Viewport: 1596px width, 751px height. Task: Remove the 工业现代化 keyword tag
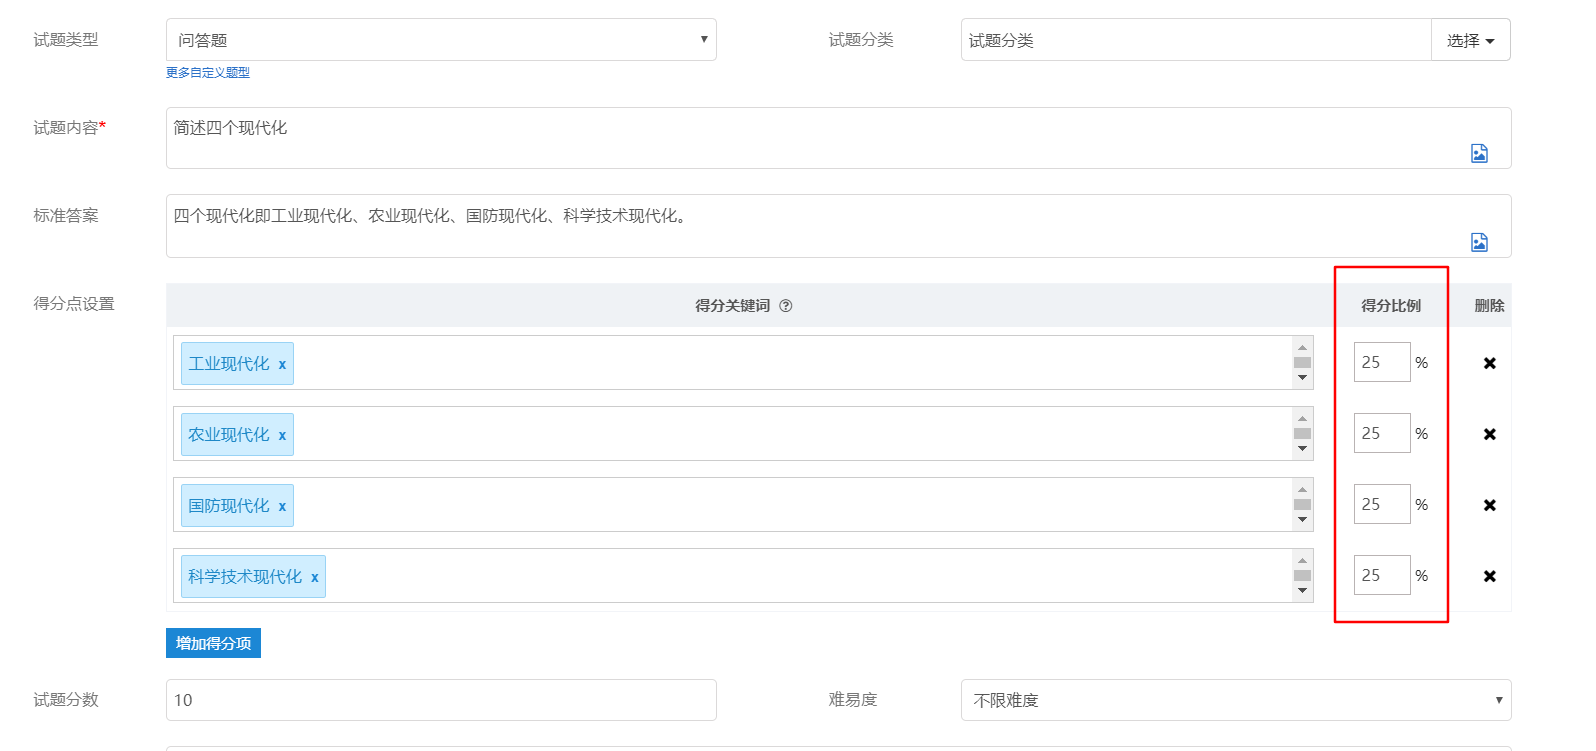pyautogui.click(x=282, y=365)
